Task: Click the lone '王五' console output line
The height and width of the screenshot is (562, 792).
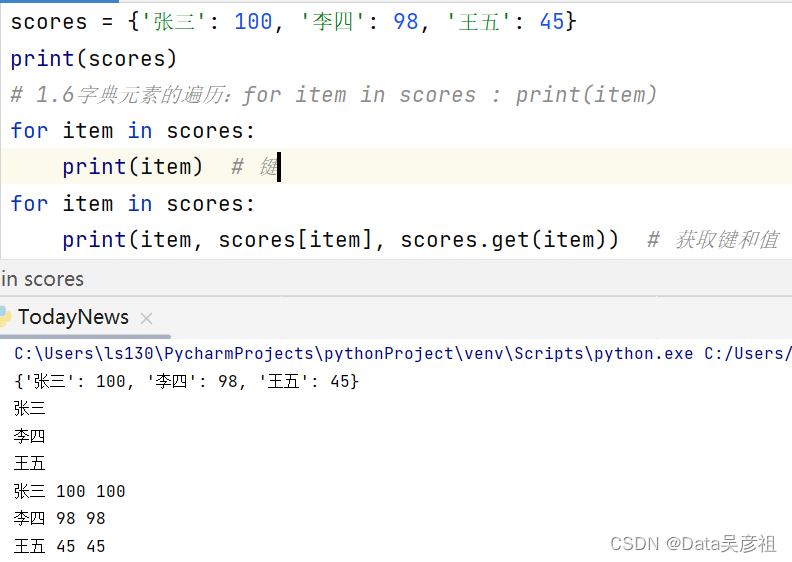Action: point(29,463)
